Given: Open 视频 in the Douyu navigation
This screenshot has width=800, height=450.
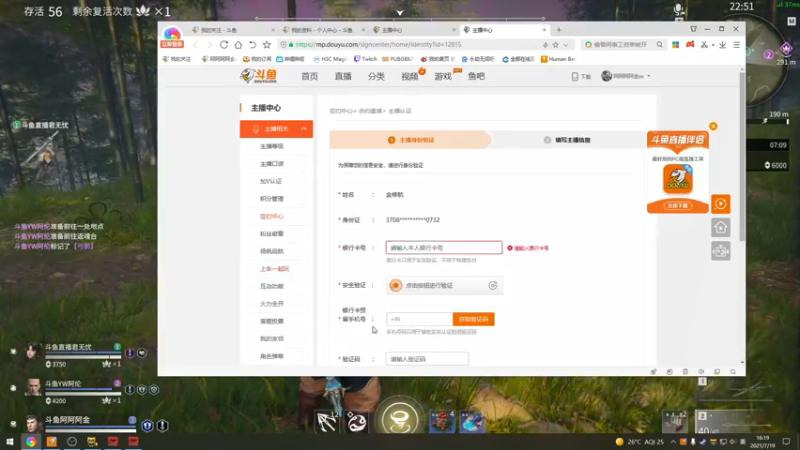Looking at the screenshot, I should [410, 77].
